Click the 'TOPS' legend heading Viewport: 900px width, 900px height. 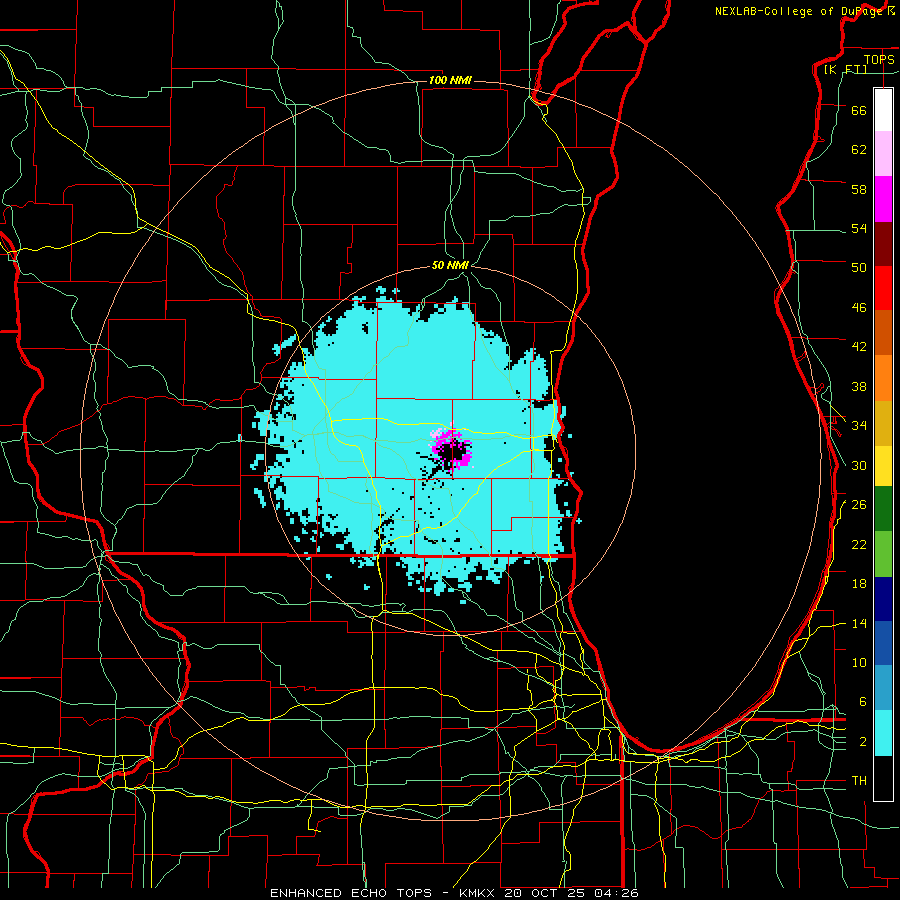(x=879, y=59)
